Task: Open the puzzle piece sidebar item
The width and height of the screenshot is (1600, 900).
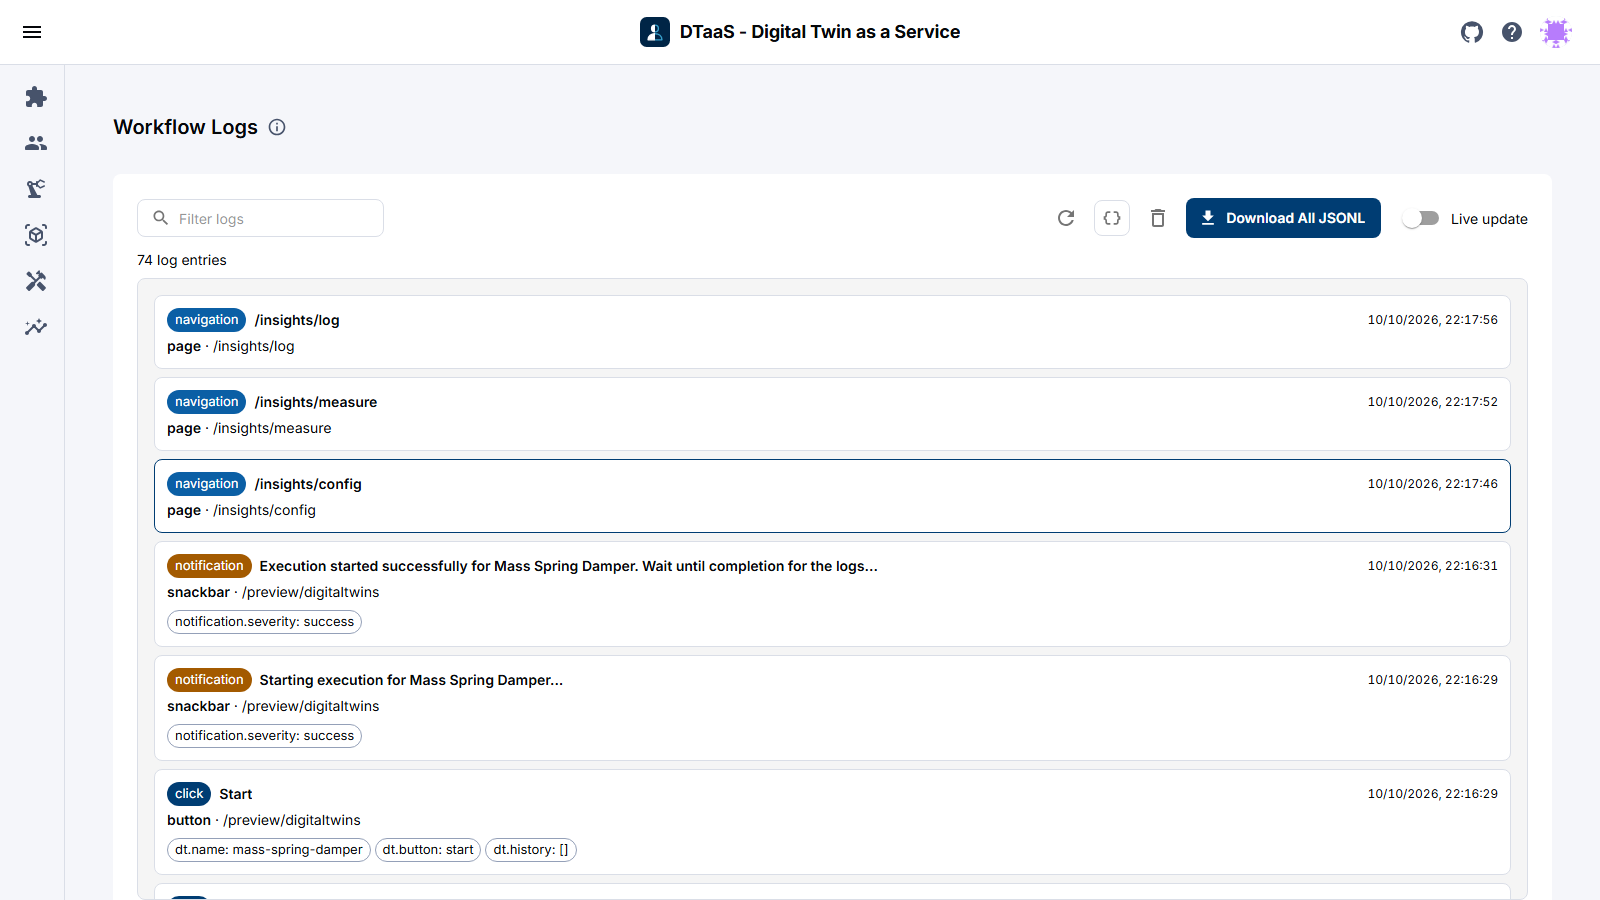Action: pos(36,97)
